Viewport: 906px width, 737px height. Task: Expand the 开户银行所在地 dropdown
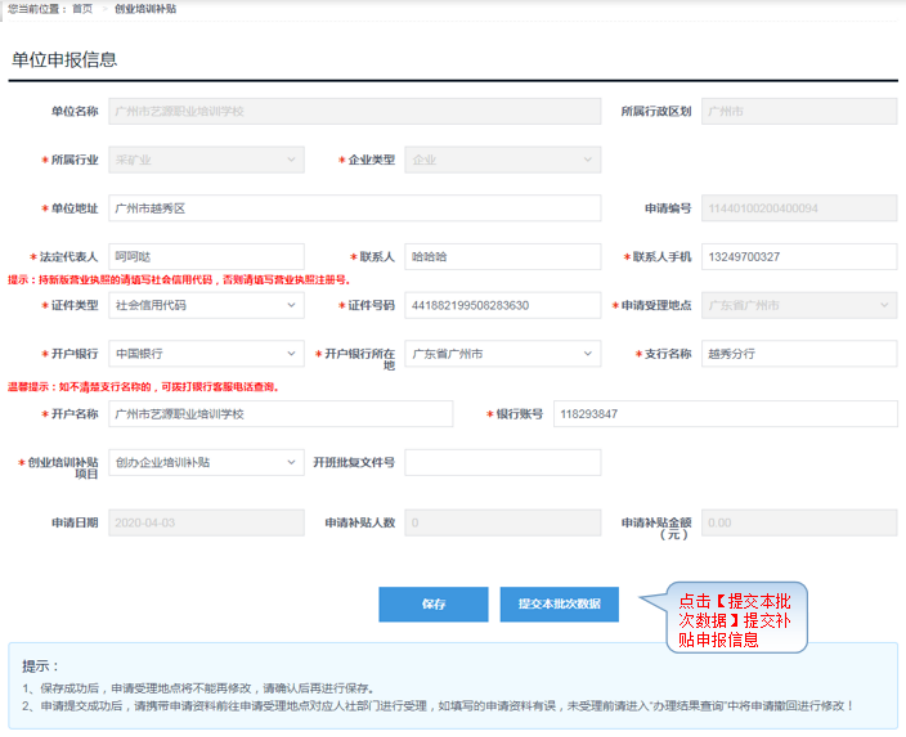pos(502,354)
